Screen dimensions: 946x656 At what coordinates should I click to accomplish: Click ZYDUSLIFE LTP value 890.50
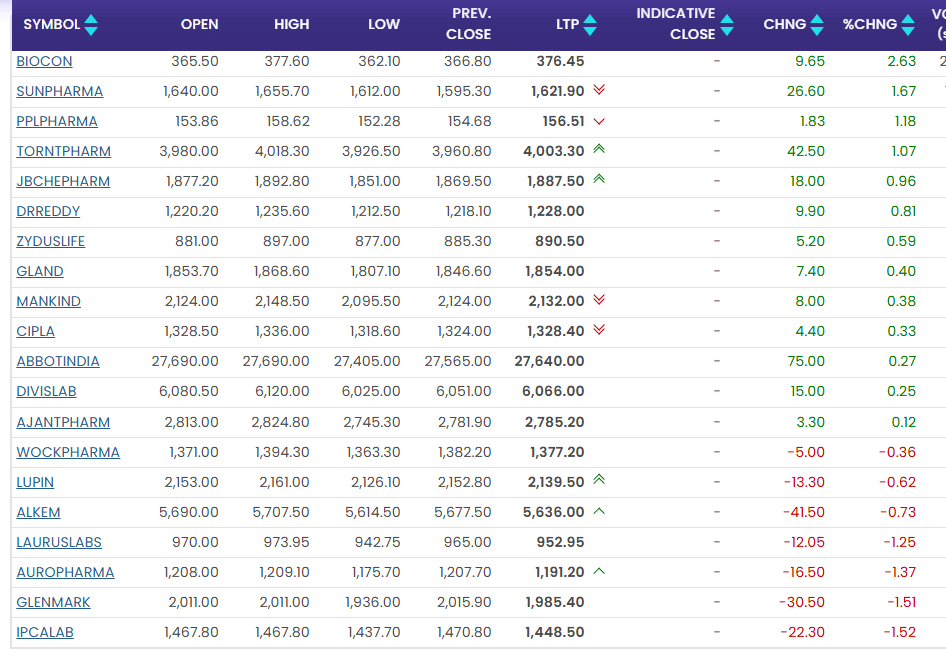[x=560, y=241]
